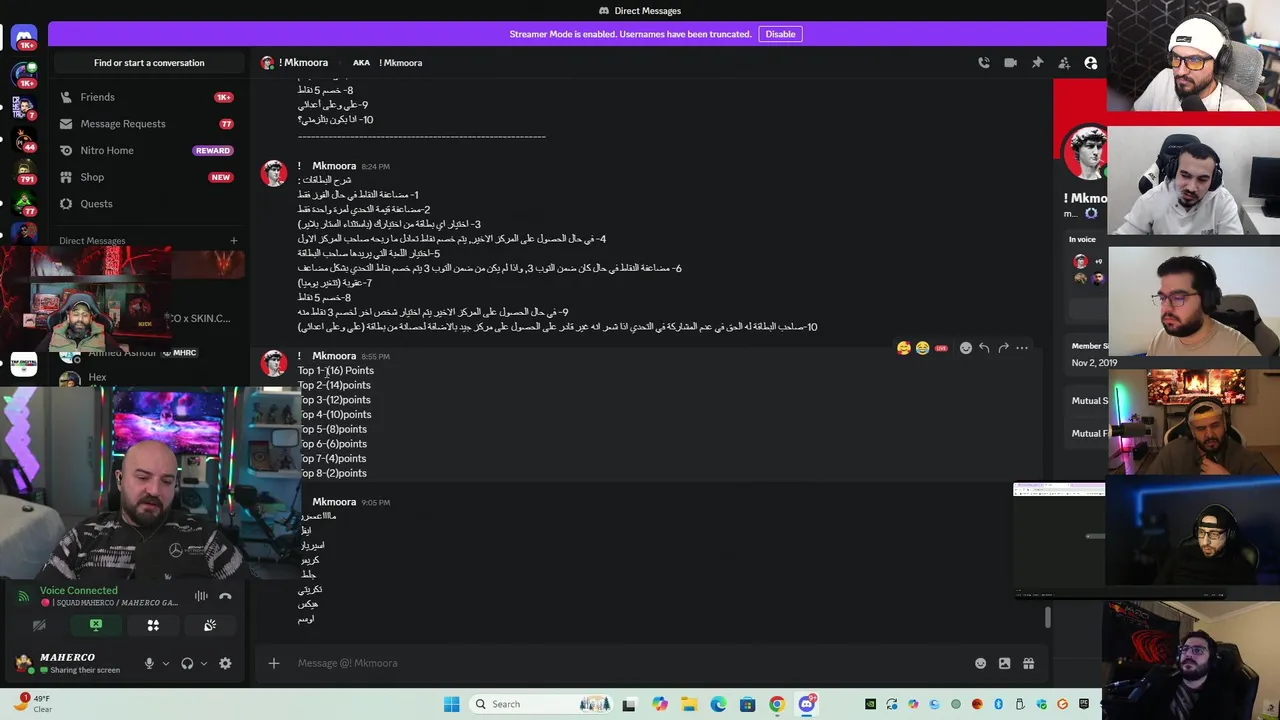
Task: Open Google Chrome from taskbar
Action: (x=777, y=704)
